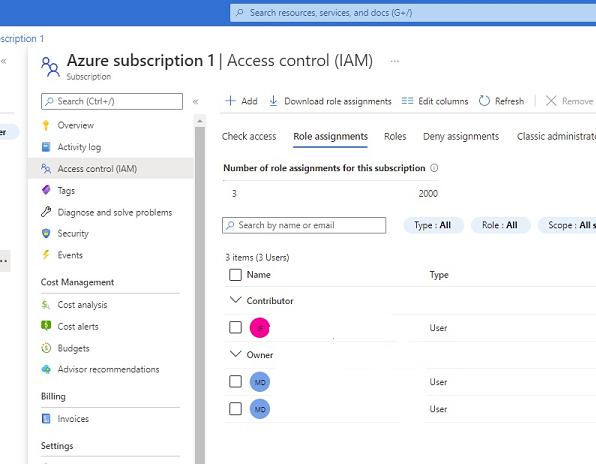
Task: Click the 2000 role assignment limit value
Action: 428,194
